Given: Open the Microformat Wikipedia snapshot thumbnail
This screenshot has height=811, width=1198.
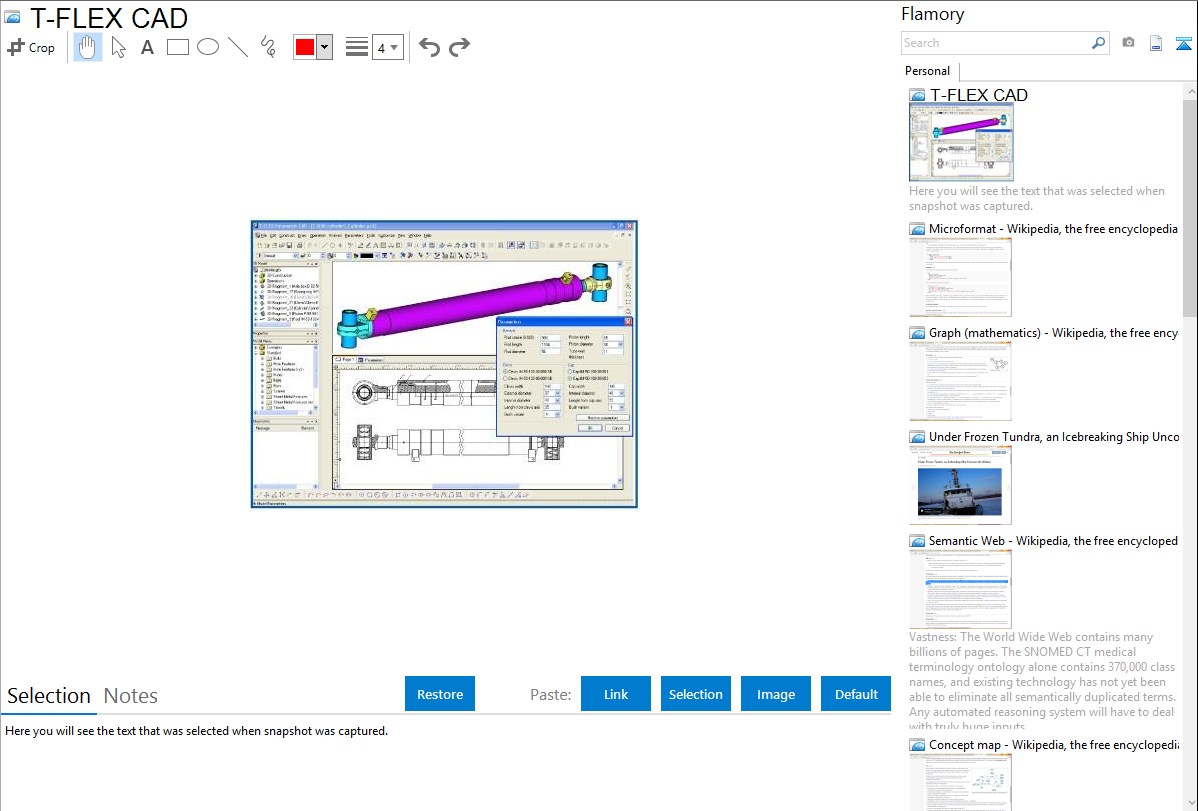Looking at the screenshot, I should 960,277.
